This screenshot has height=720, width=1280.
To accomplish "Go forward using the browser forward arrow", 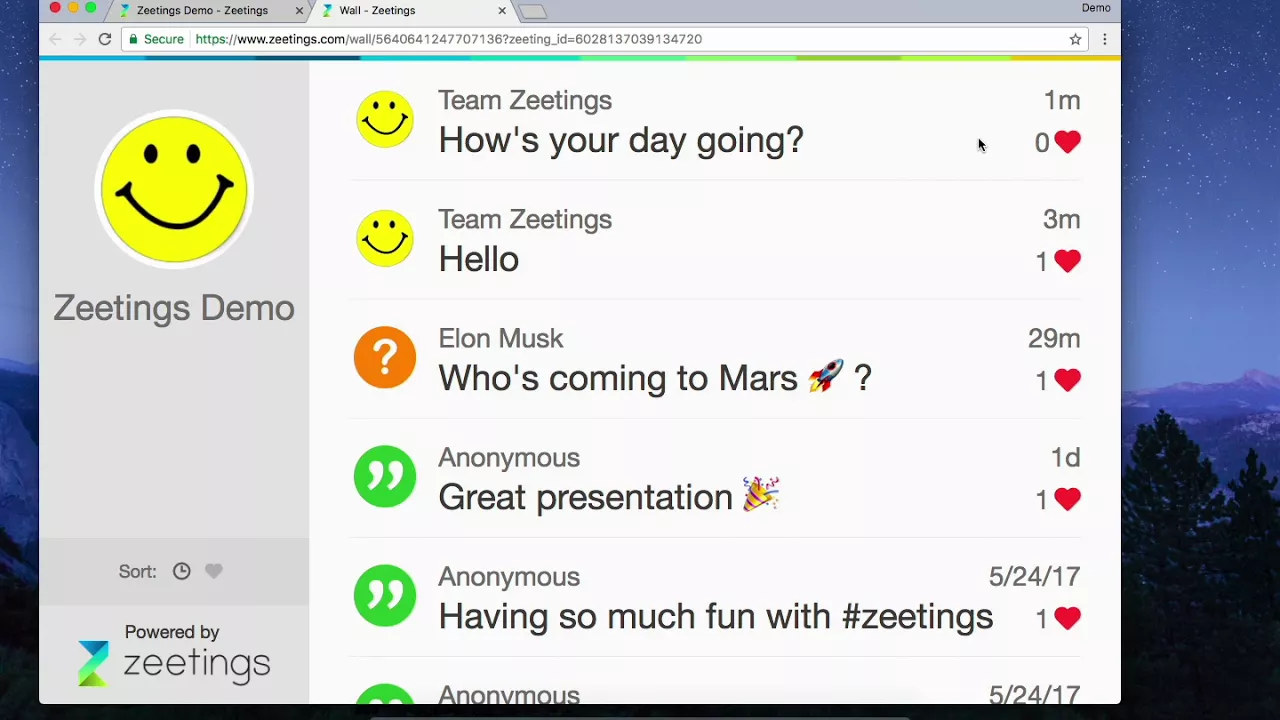I will [80, 39].
